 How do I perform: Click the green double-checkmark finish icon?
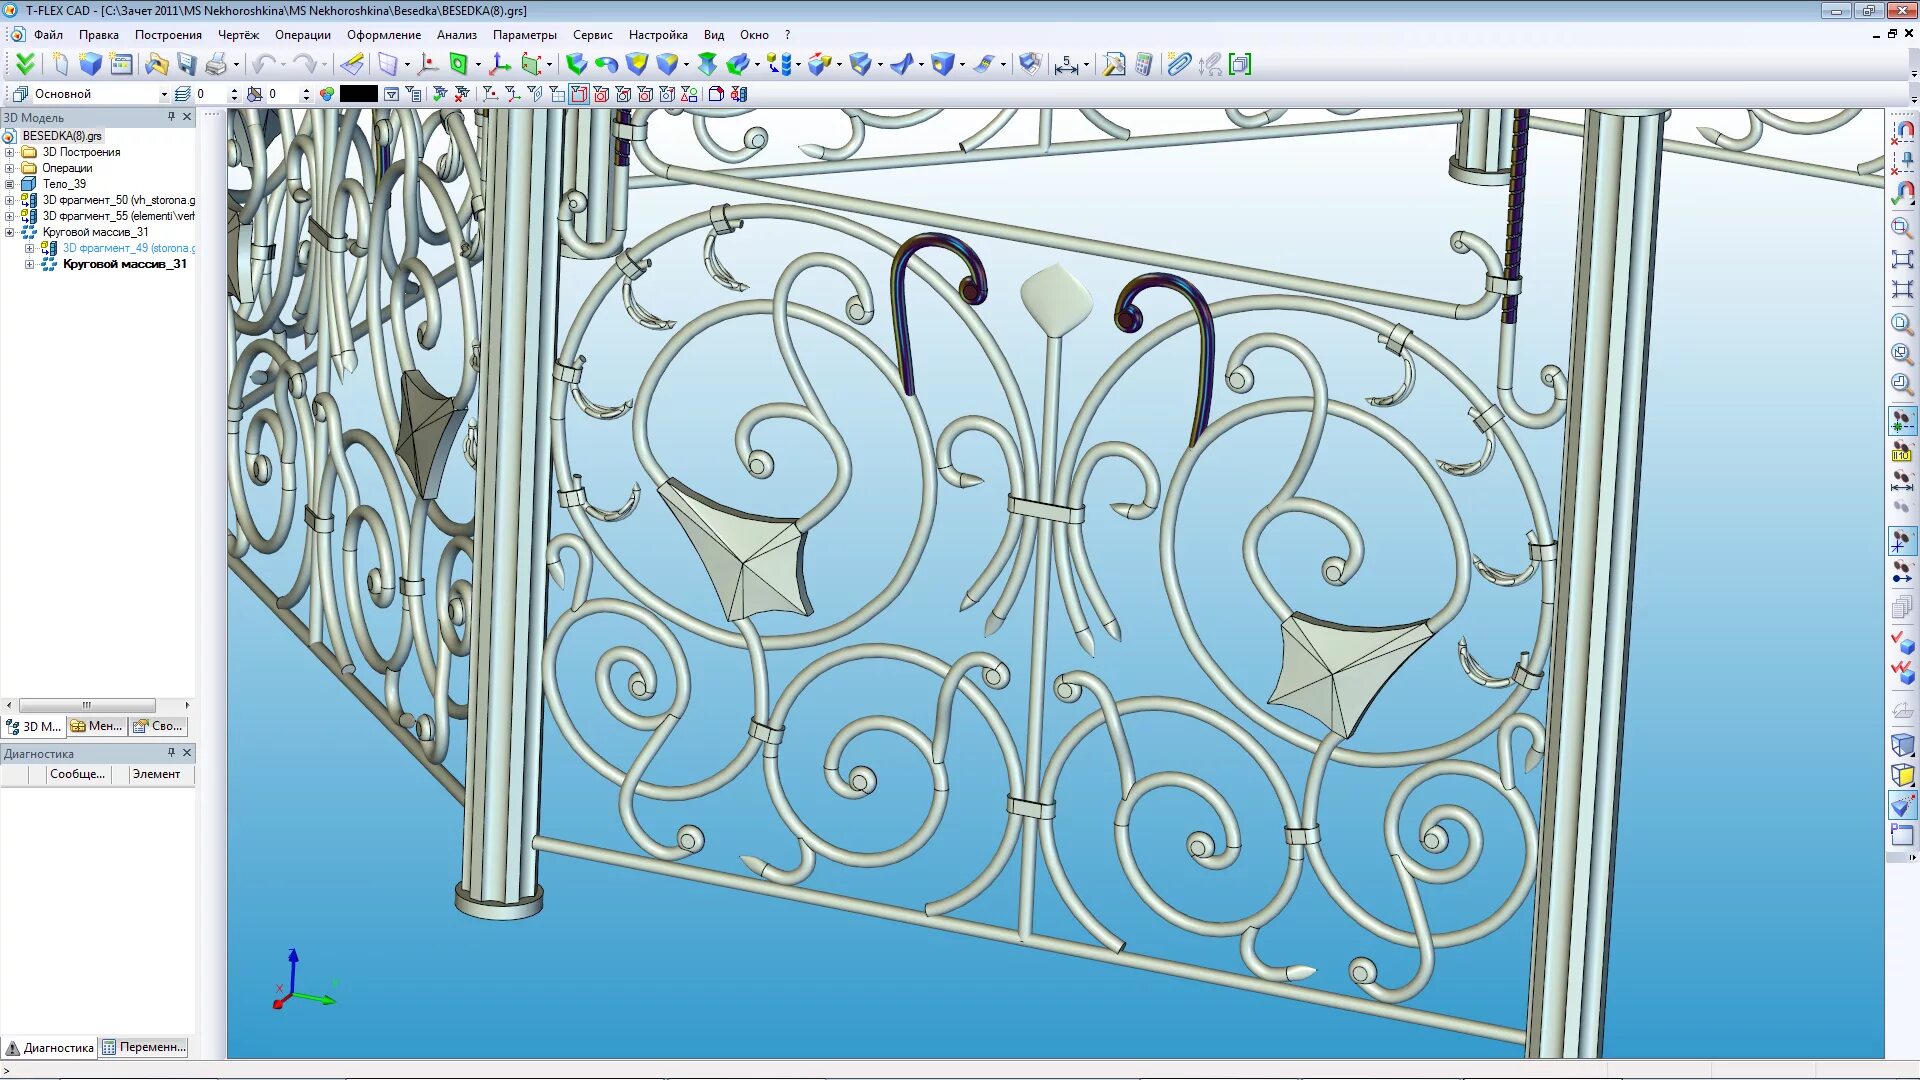(x=25, y=65)
